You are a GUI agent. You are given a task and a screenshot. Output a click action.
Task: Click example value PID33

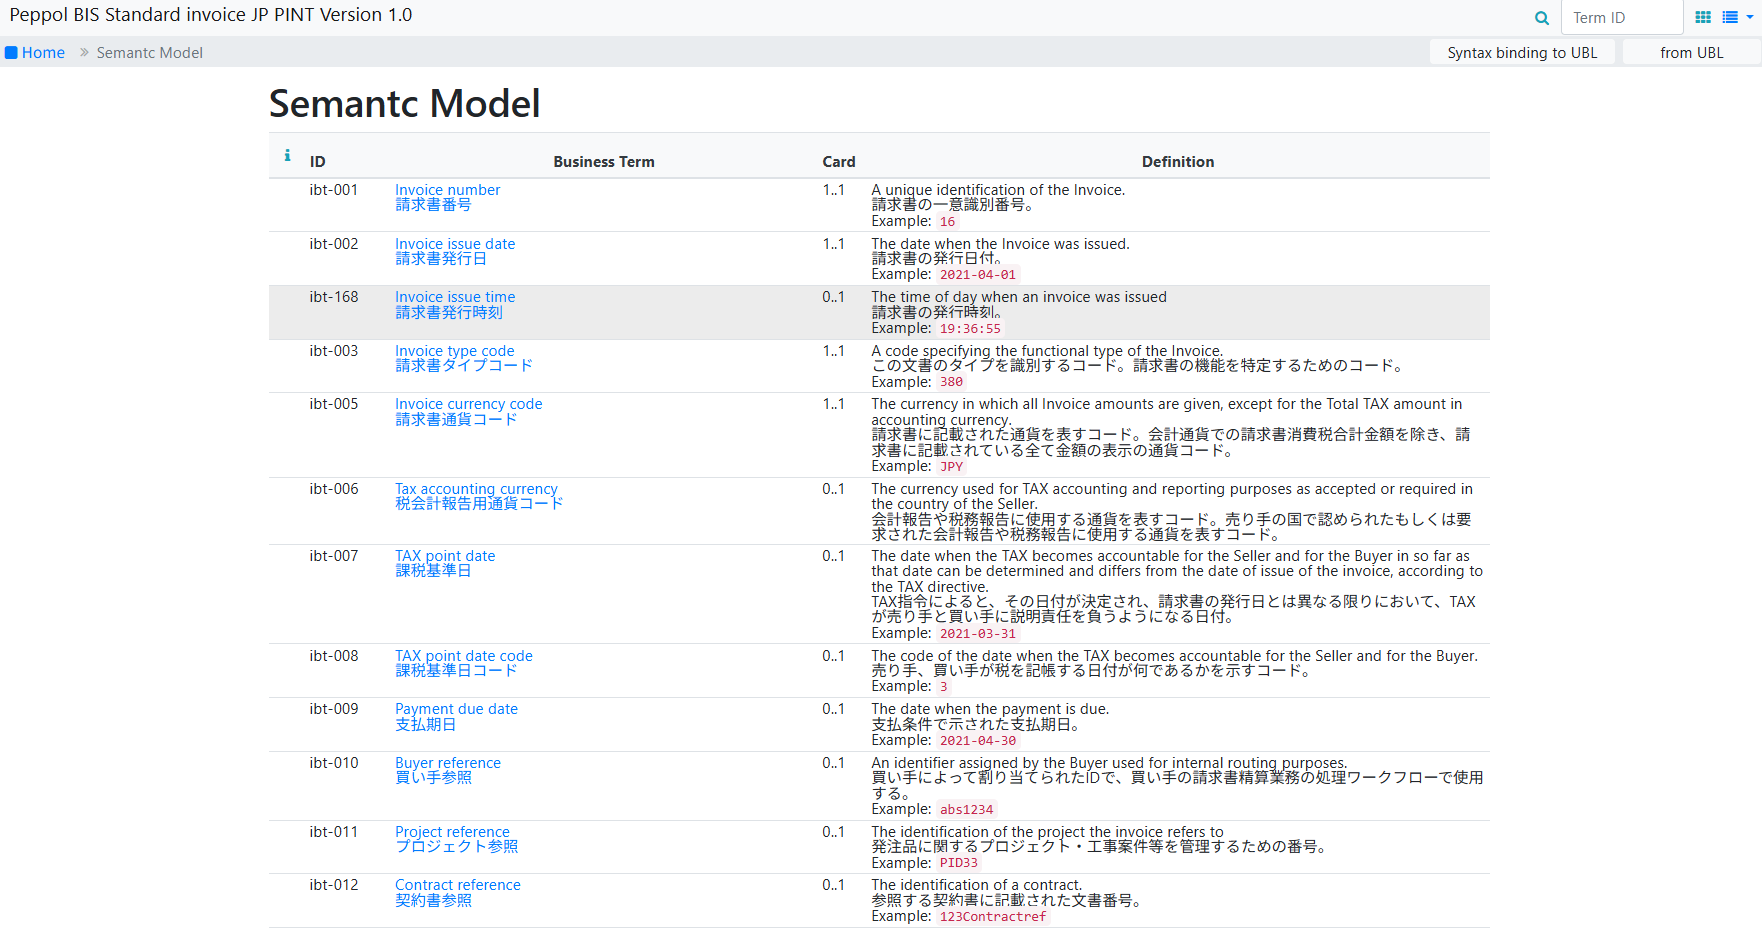(958, 864)
